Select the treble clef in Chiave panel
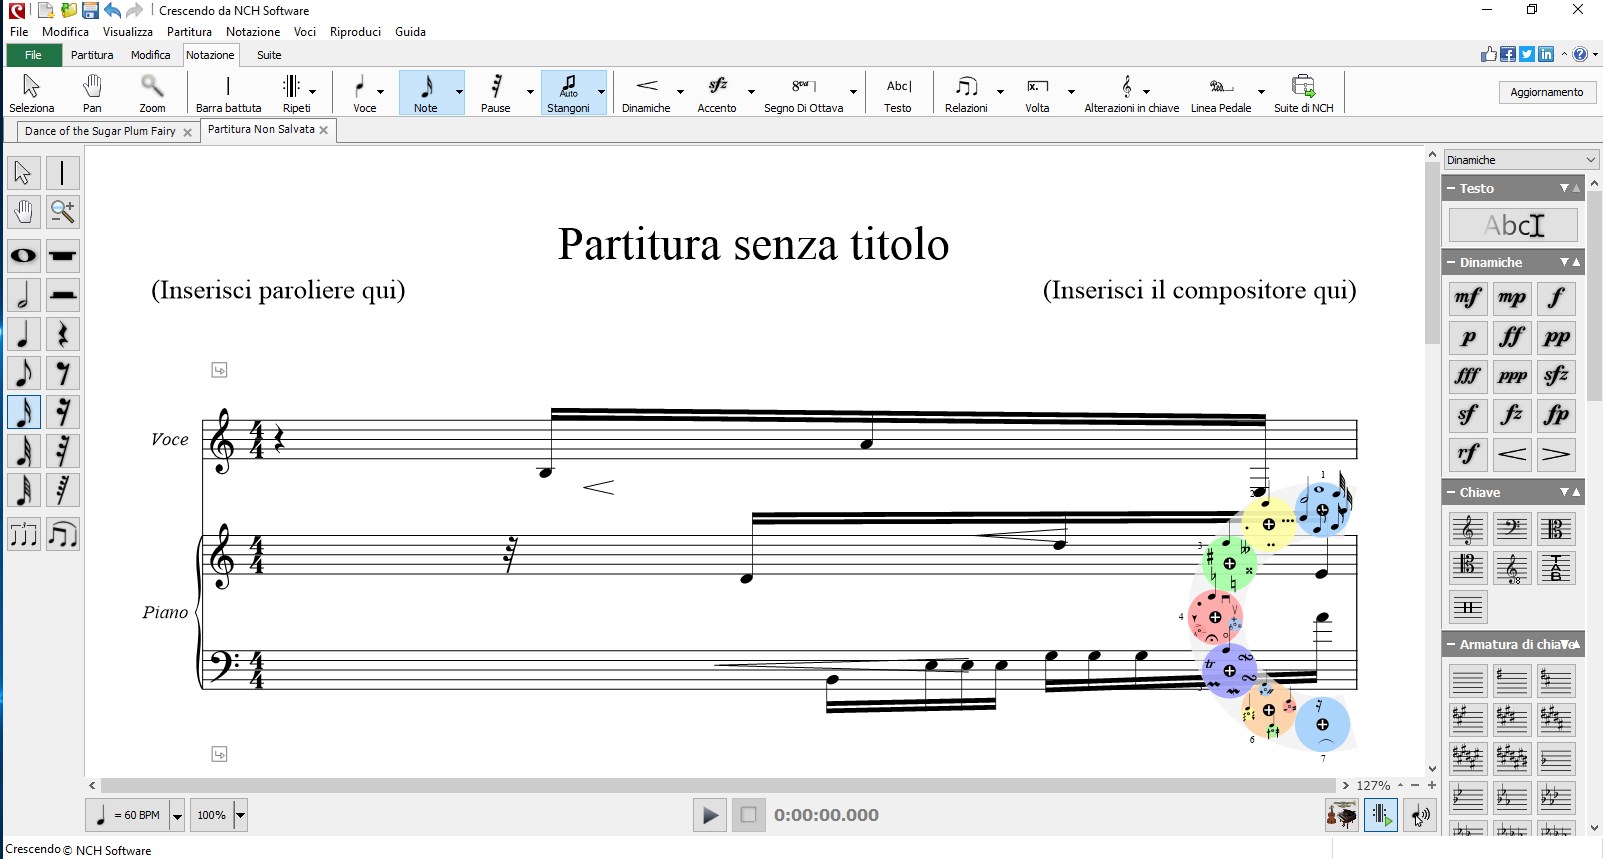 [1468, 528]
